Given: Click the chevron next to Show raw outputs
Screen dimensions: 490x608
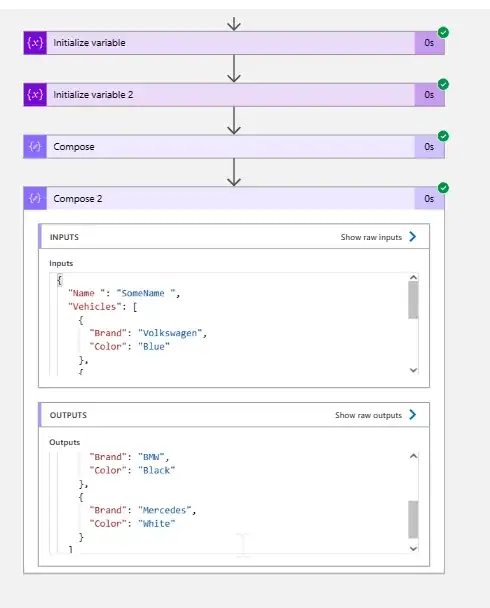Looking at the screenshot, I should click(x=412, y=415).
